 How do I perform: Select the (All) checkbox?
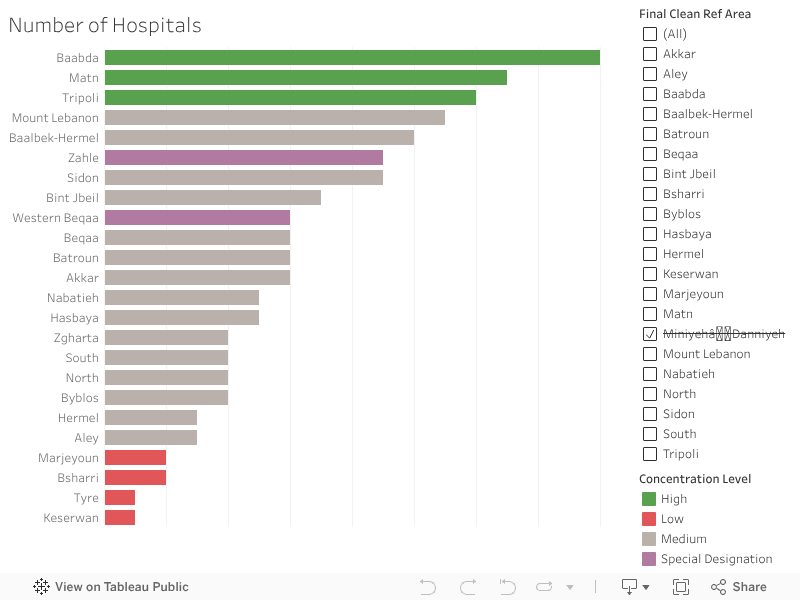[x=649, y=33]
